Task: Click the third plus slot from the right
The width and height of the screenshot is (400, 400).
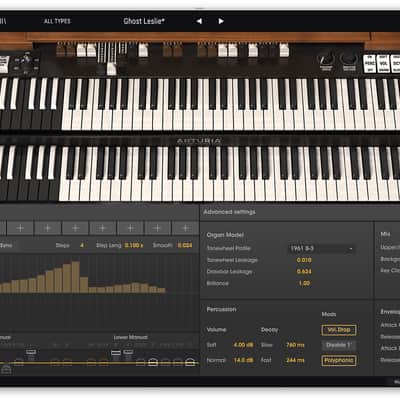Action: pos(130,228)
